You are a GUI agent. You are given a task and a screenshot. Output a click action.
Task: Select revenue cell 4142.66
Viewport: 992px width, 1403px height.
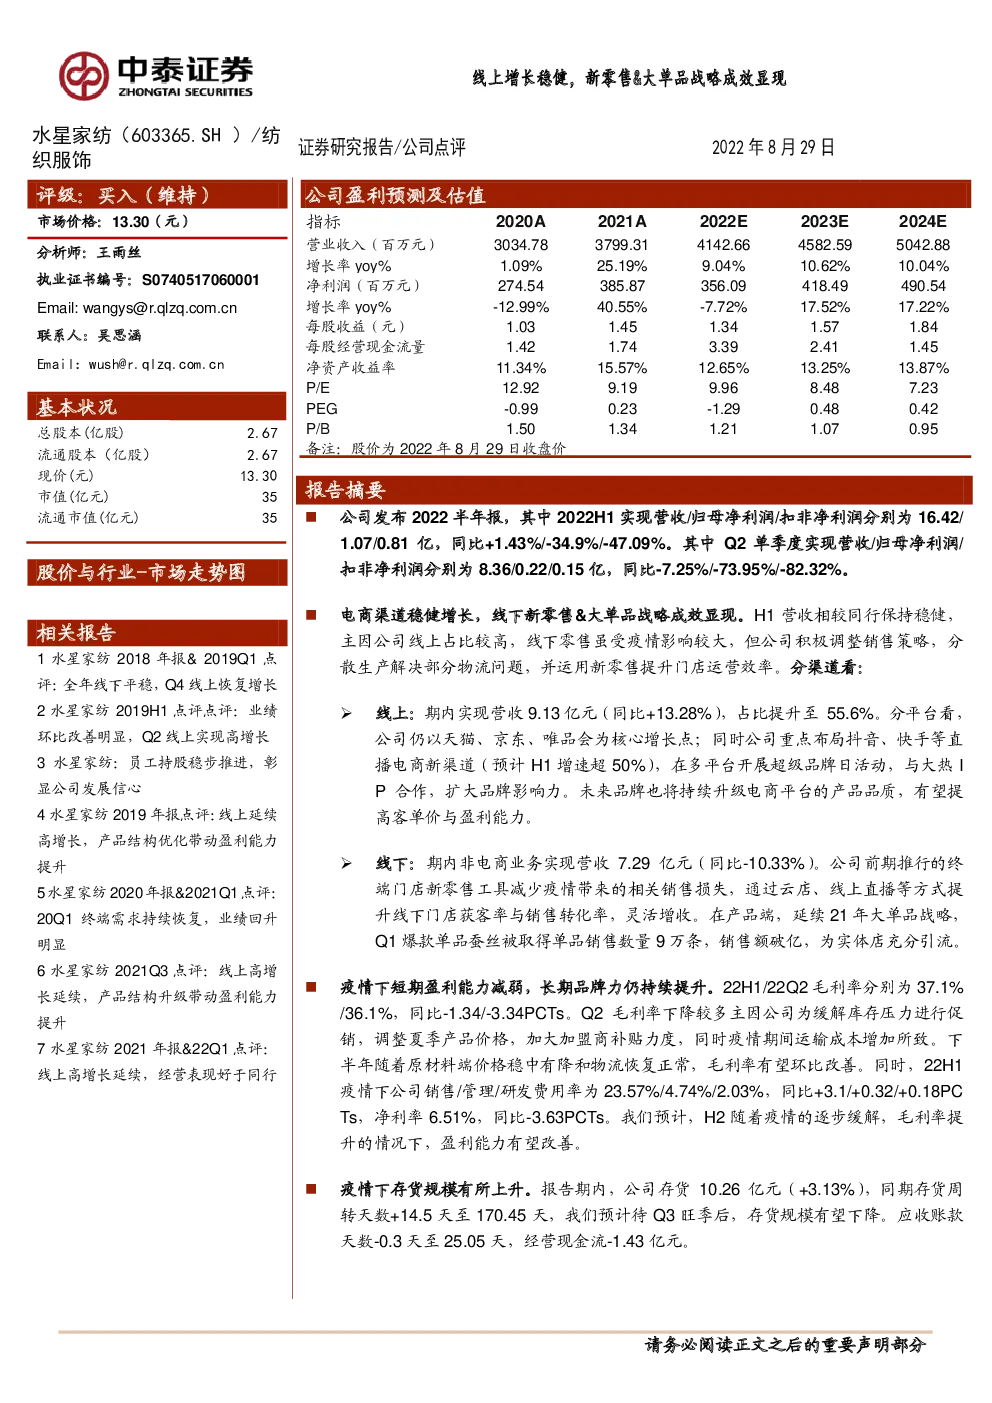click(x=723, y=245)
